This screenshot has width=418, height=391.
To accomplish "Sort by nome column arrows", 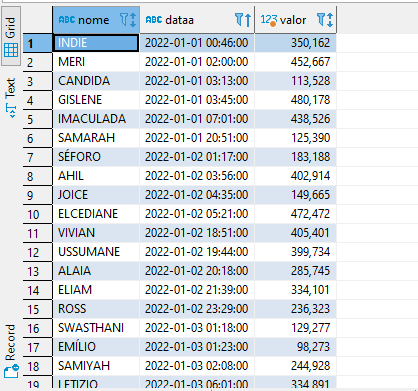I will coord(133,20).
